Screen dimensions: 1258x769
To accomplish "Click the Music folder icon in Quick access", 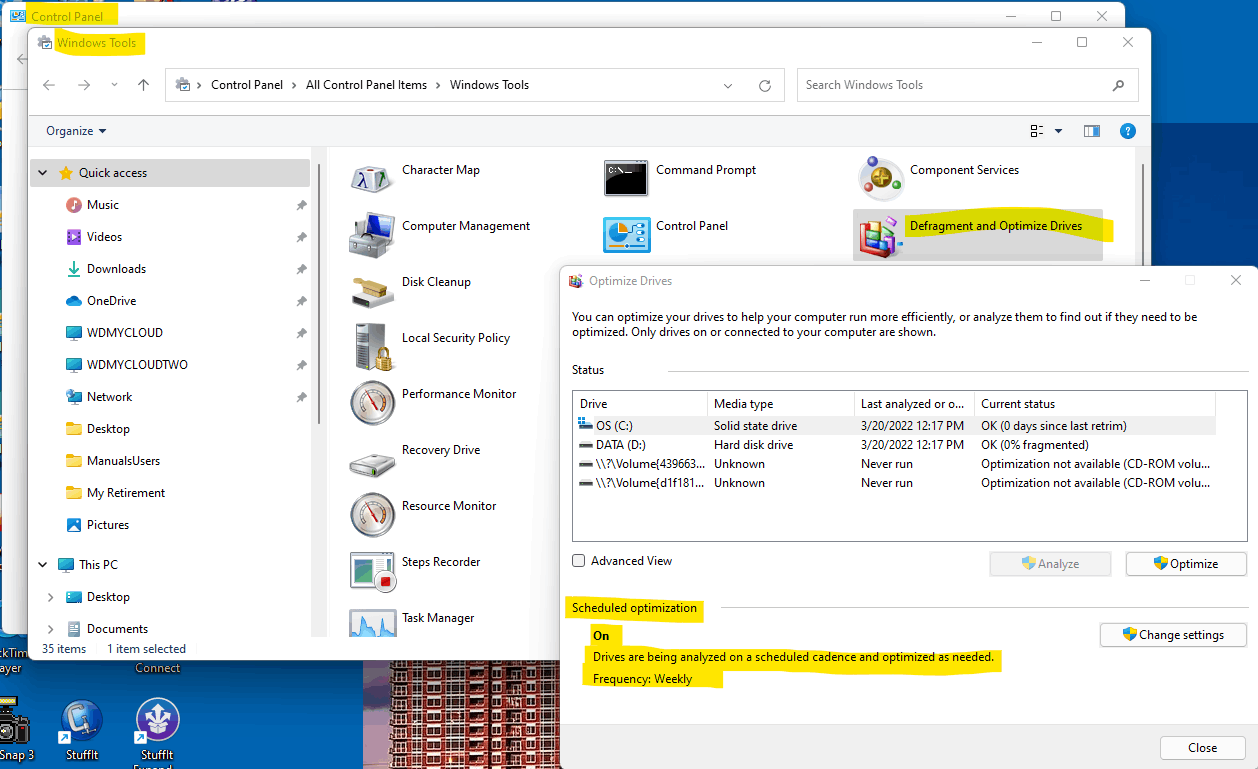I will 74,205.
